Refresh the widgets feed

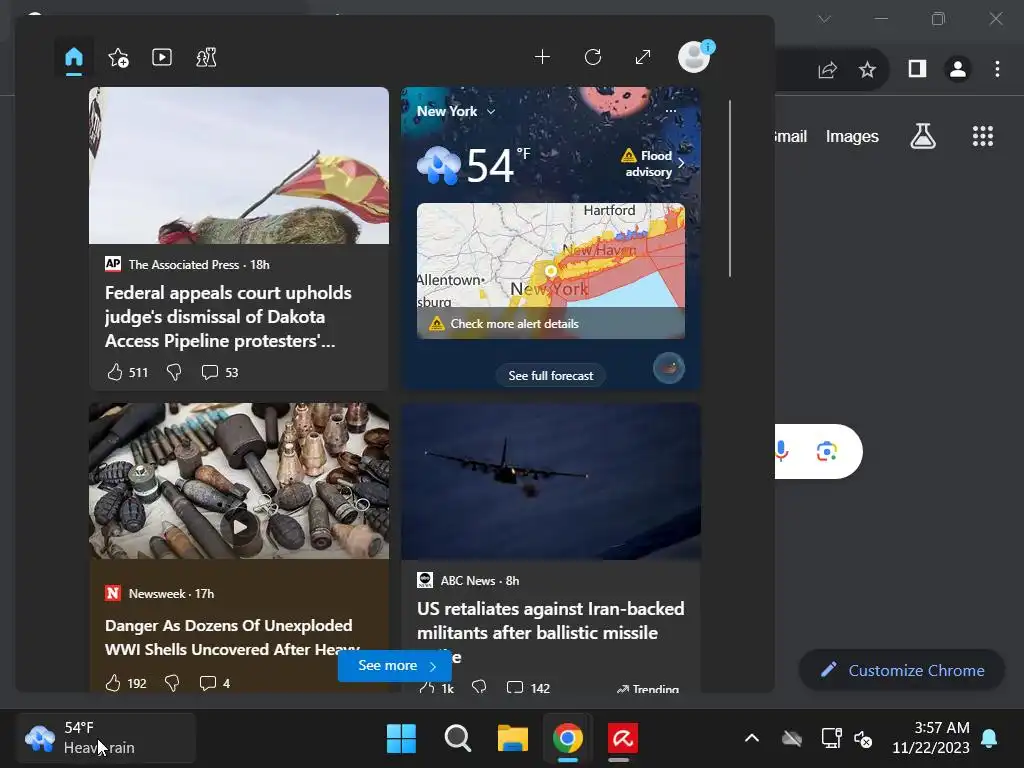(x=592, y=57)
